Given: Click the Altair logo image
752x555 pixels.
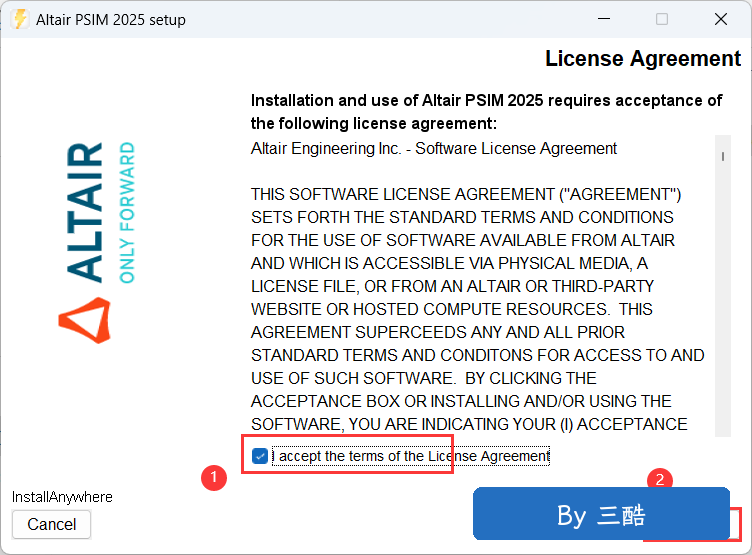Looking at the screenshot, I should click(97, 243).
